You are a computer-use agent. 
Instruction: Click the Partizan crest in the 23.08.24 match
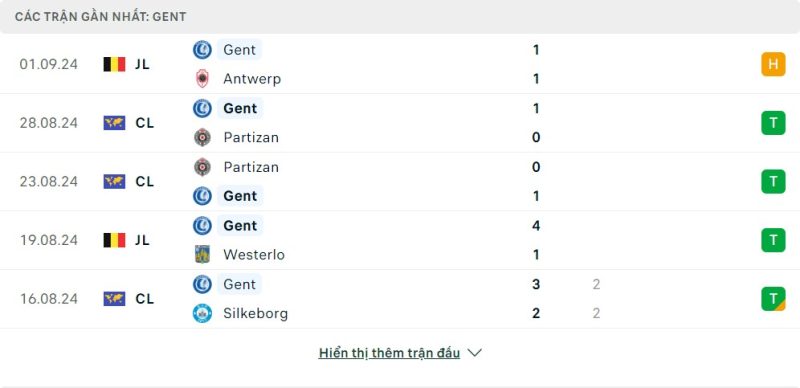click(x=203, y=167)
